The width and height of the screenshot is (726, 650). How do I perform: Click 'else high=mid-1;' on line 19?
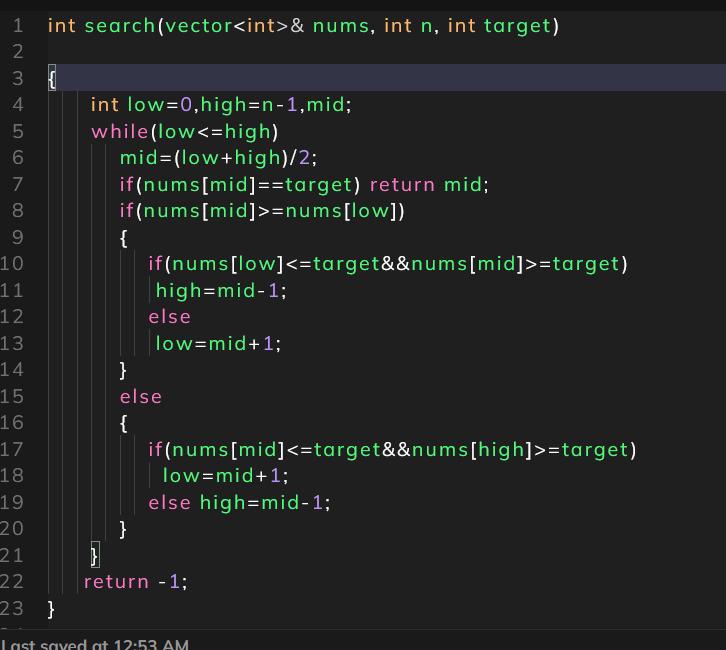[239, 503]
